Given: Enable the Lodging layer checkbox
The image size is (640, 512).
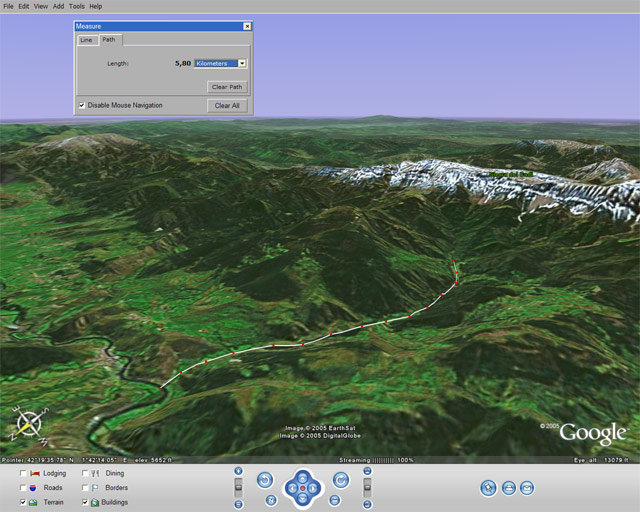Looking at the screenshot, I should pos(23,473).
